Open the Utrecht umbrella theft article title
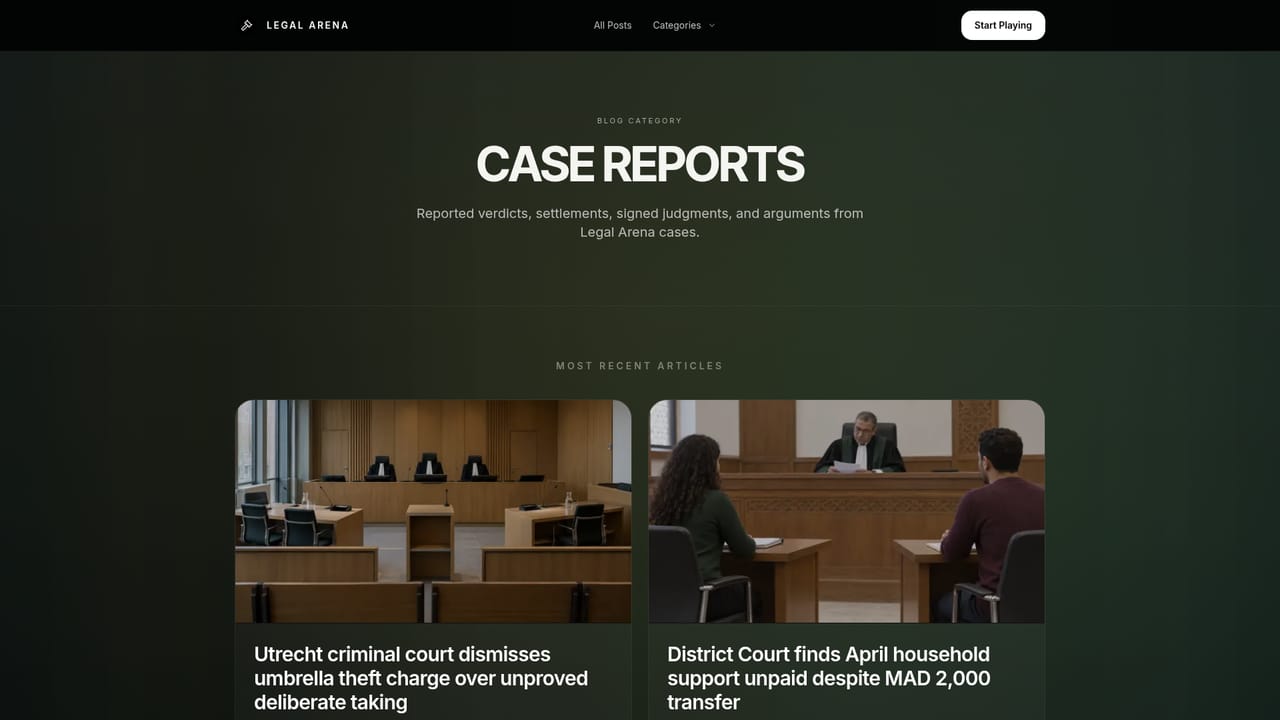 421,678
